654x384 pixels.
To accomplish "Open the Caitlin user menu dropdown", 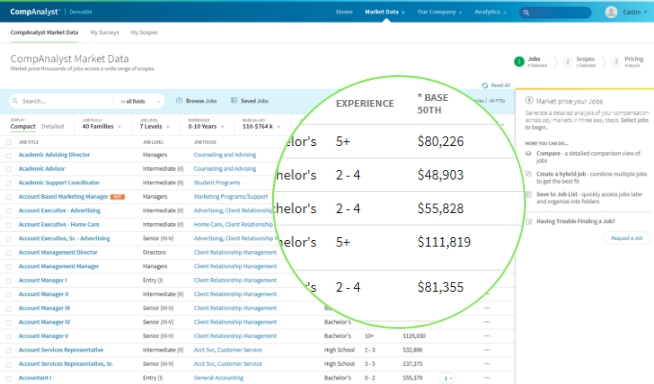I will [x=635, y=12].
